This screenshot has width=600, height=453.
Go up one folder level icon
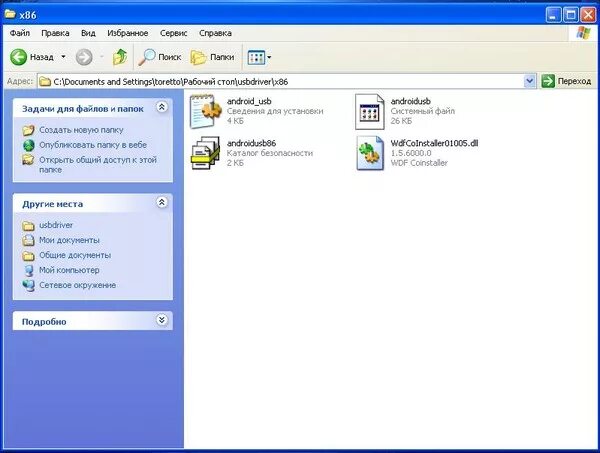(120, 57)
